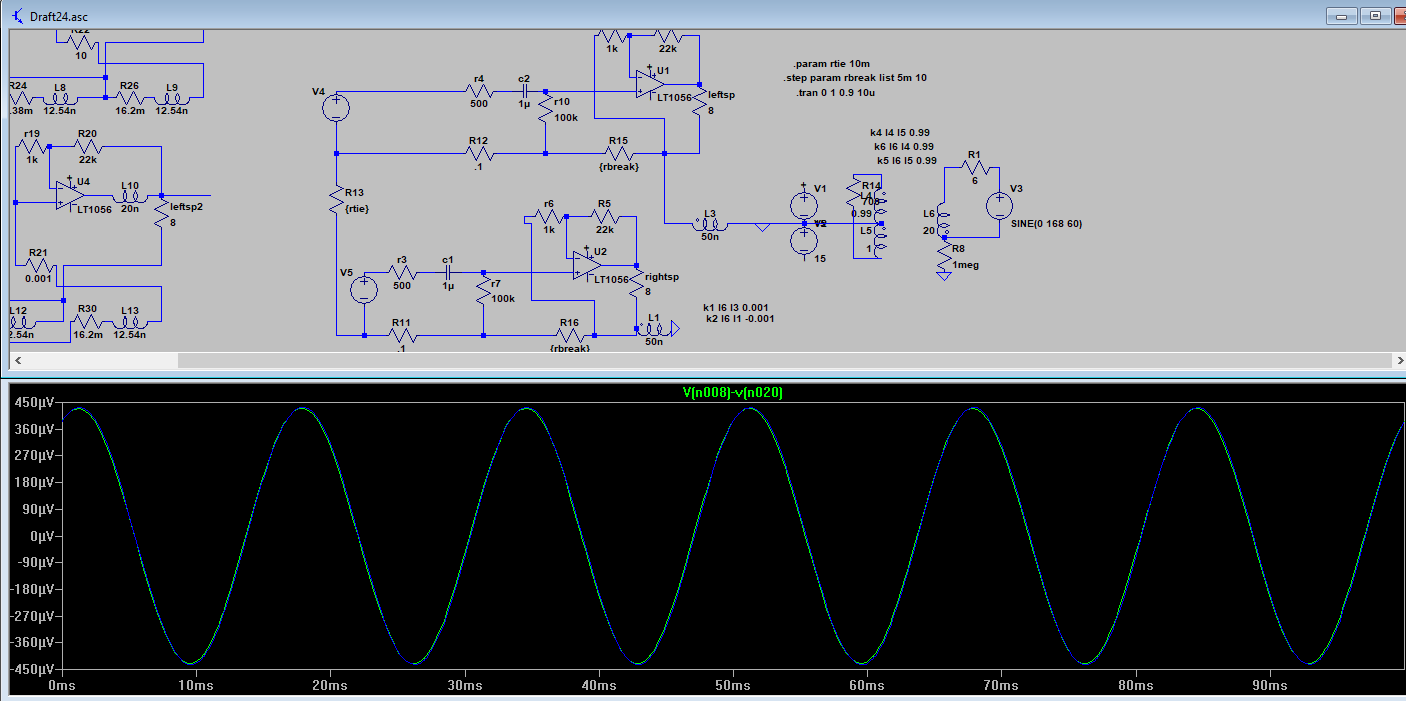Click the 0ms time axis label
The height and width of the screenshot is (701, 1406).
point(62,686)
